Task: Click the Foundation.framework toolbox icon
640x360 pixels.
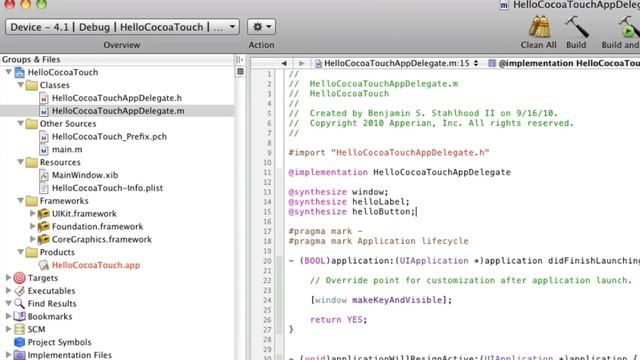Action: coord(43,226)
